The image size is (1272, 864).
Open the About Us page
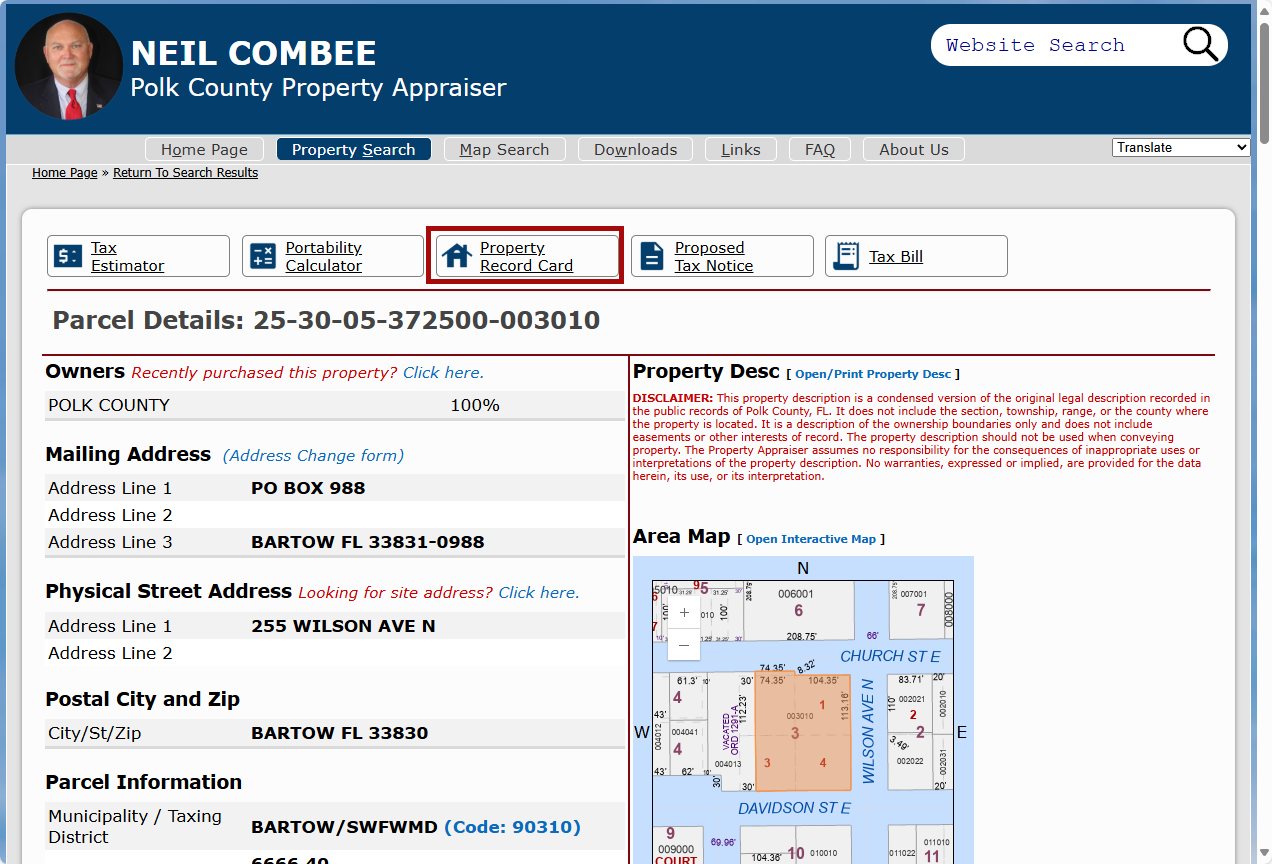913,149
